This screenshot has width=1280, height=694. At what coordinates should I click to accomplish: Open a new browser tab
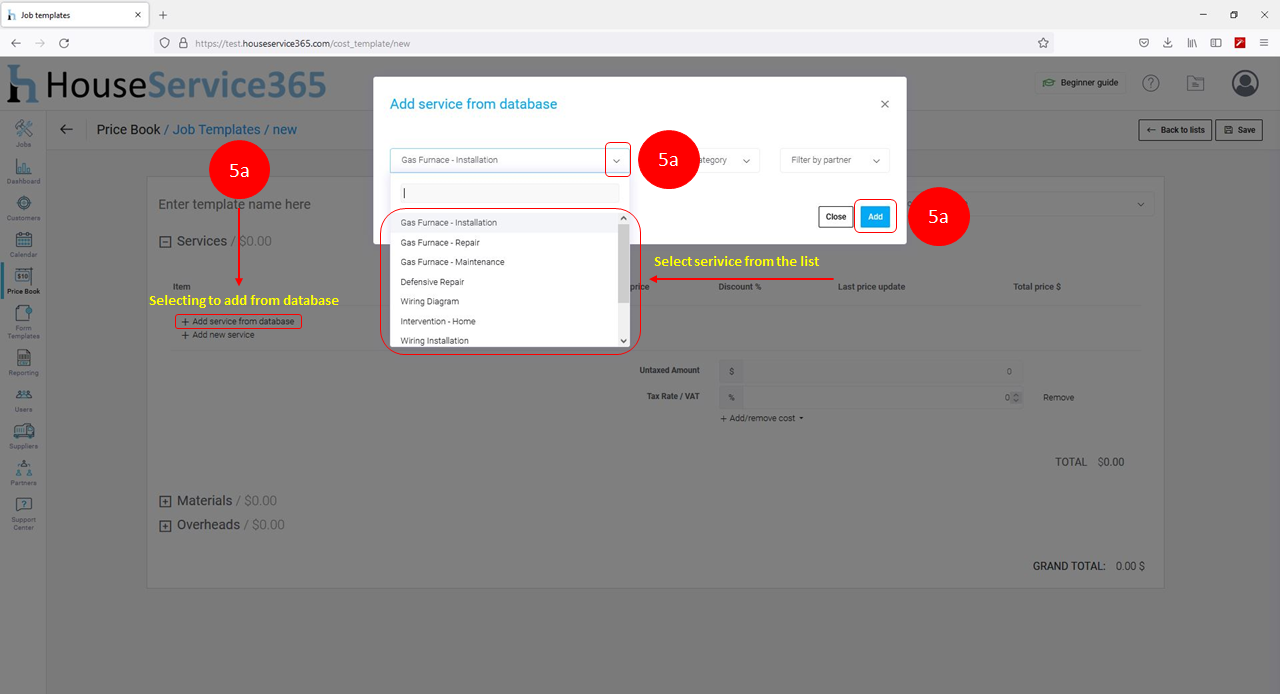[x=163, y=15]
